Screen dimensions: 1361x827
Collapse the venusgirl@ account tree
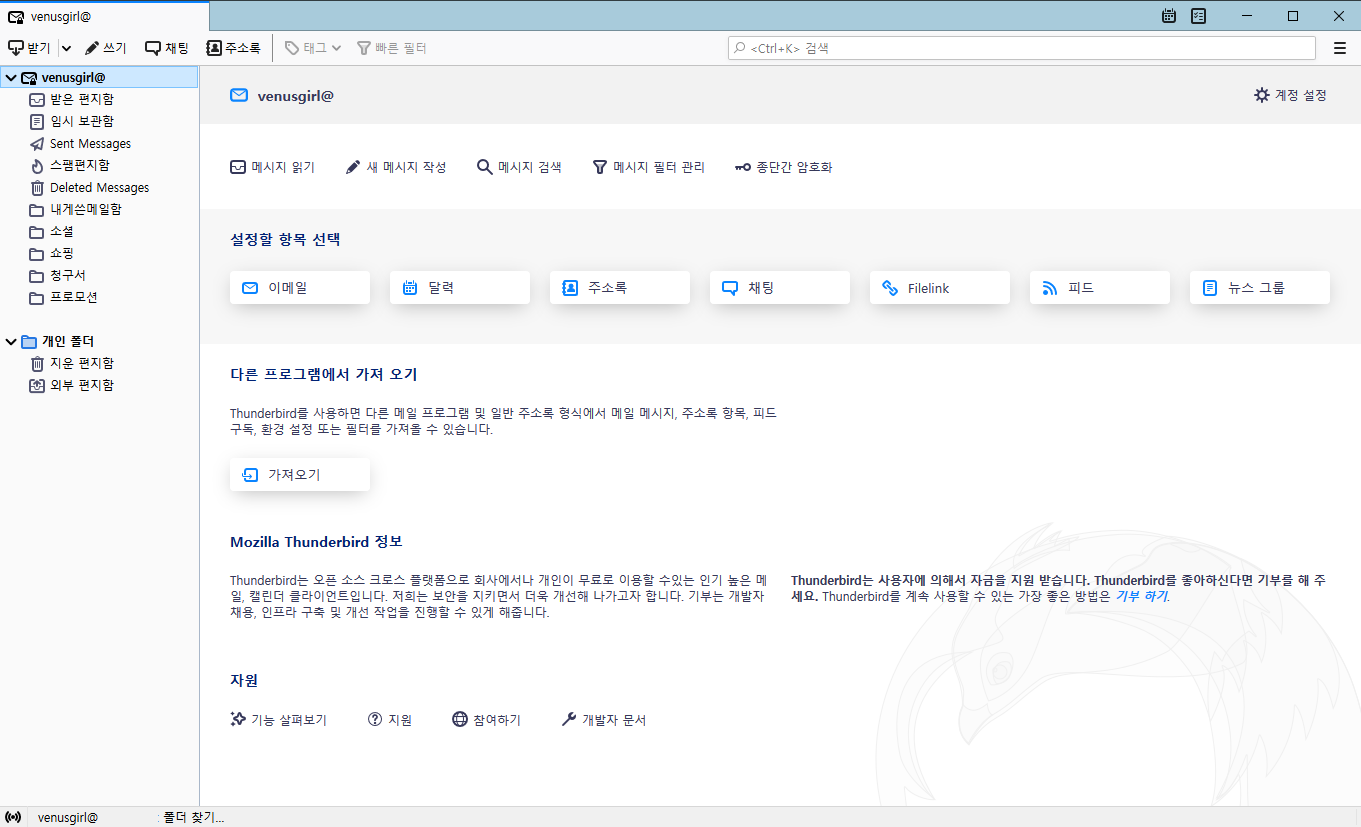[x=11, y=78]
